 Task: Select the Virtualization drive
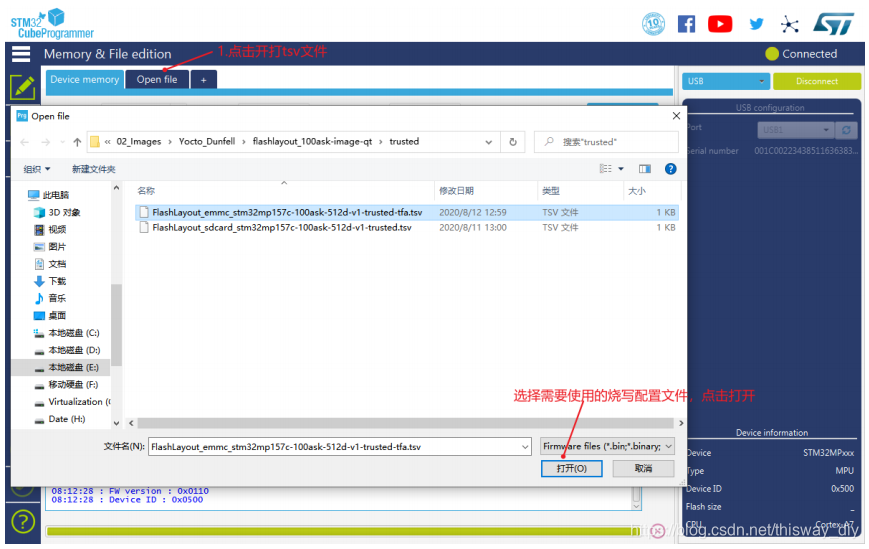click(72, 402)
